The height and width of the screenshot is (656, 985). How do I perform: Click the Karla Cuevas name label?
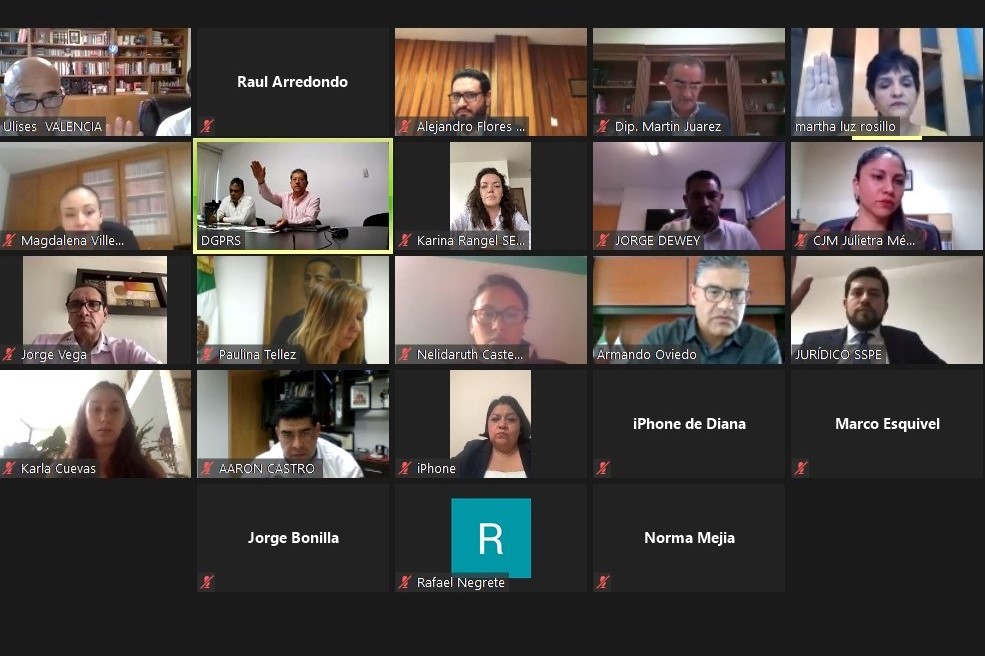tap(58, 468)
